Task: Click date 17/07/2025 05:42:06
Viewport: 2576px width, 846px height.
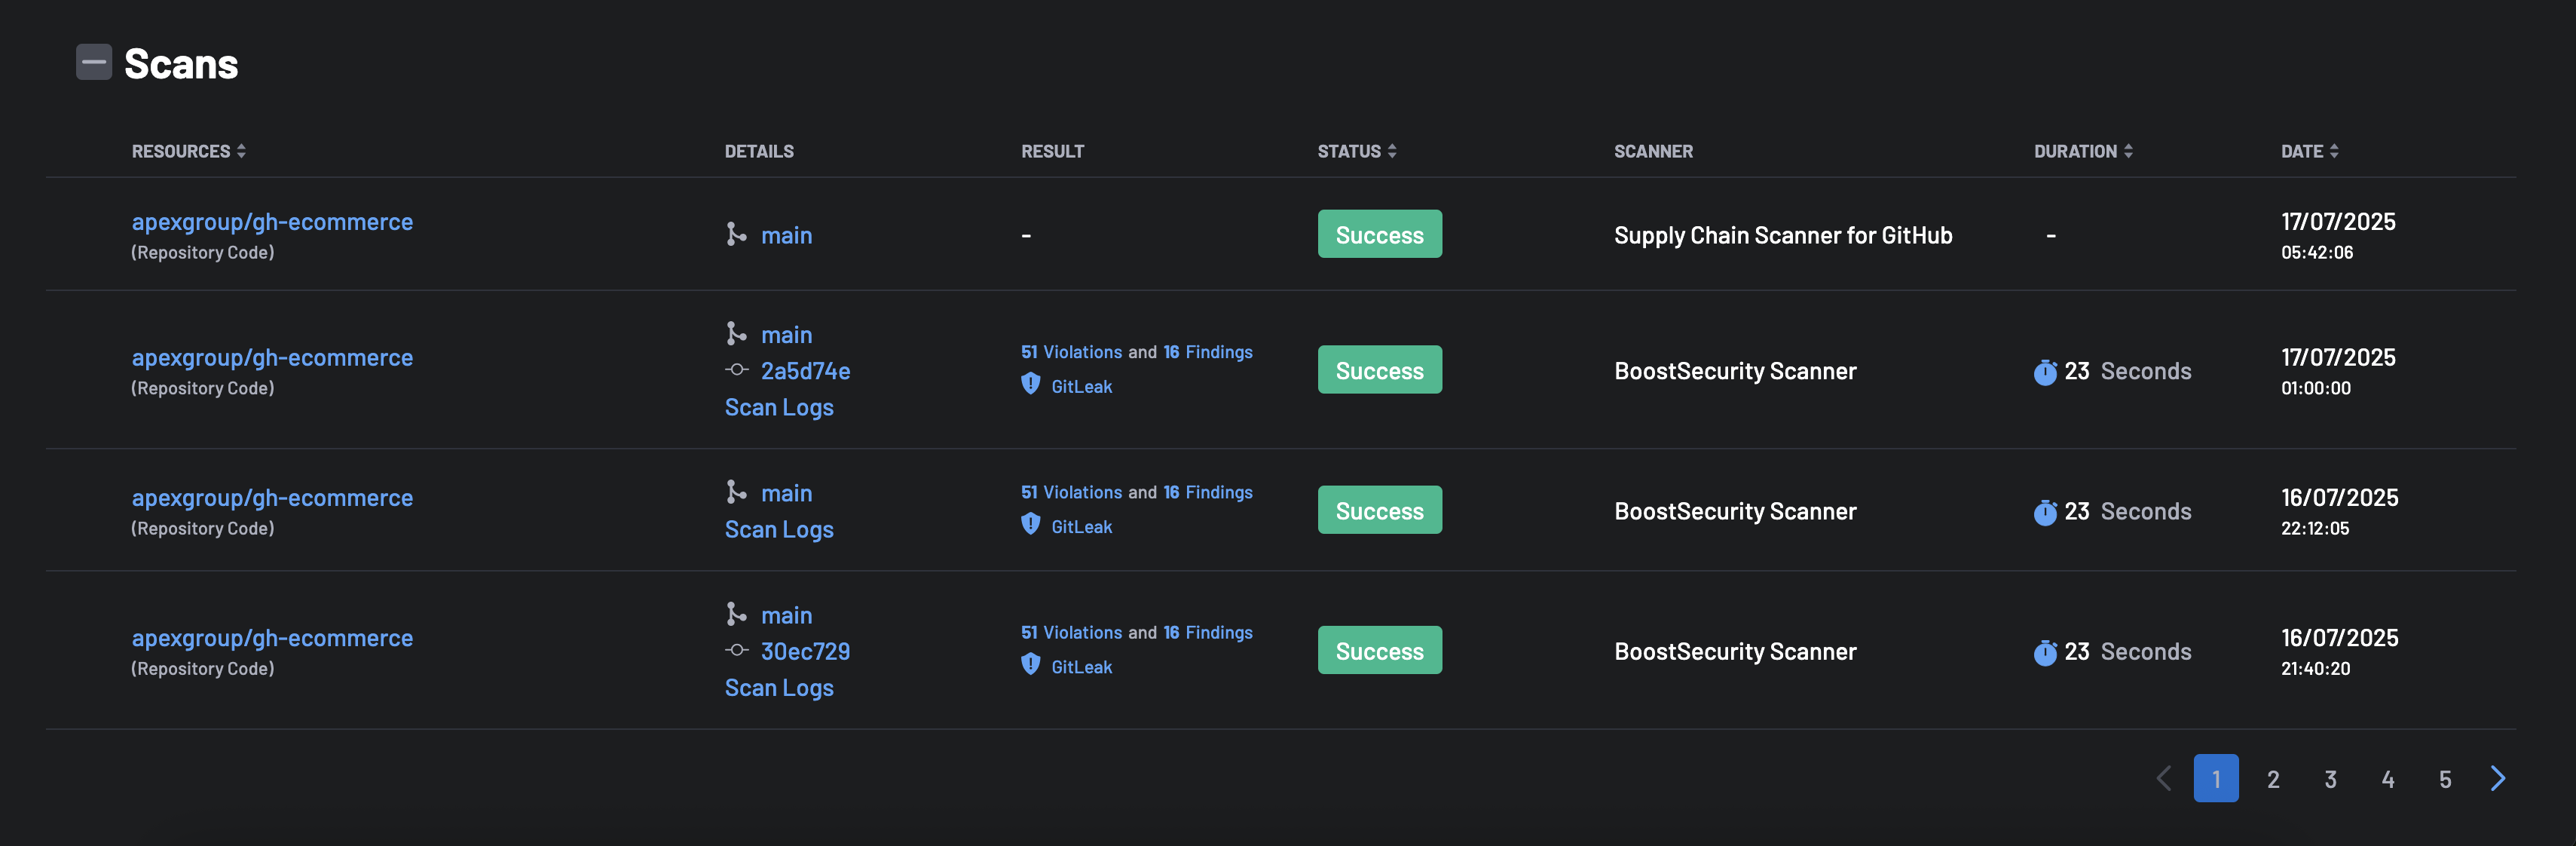Action: (2337, 235)
